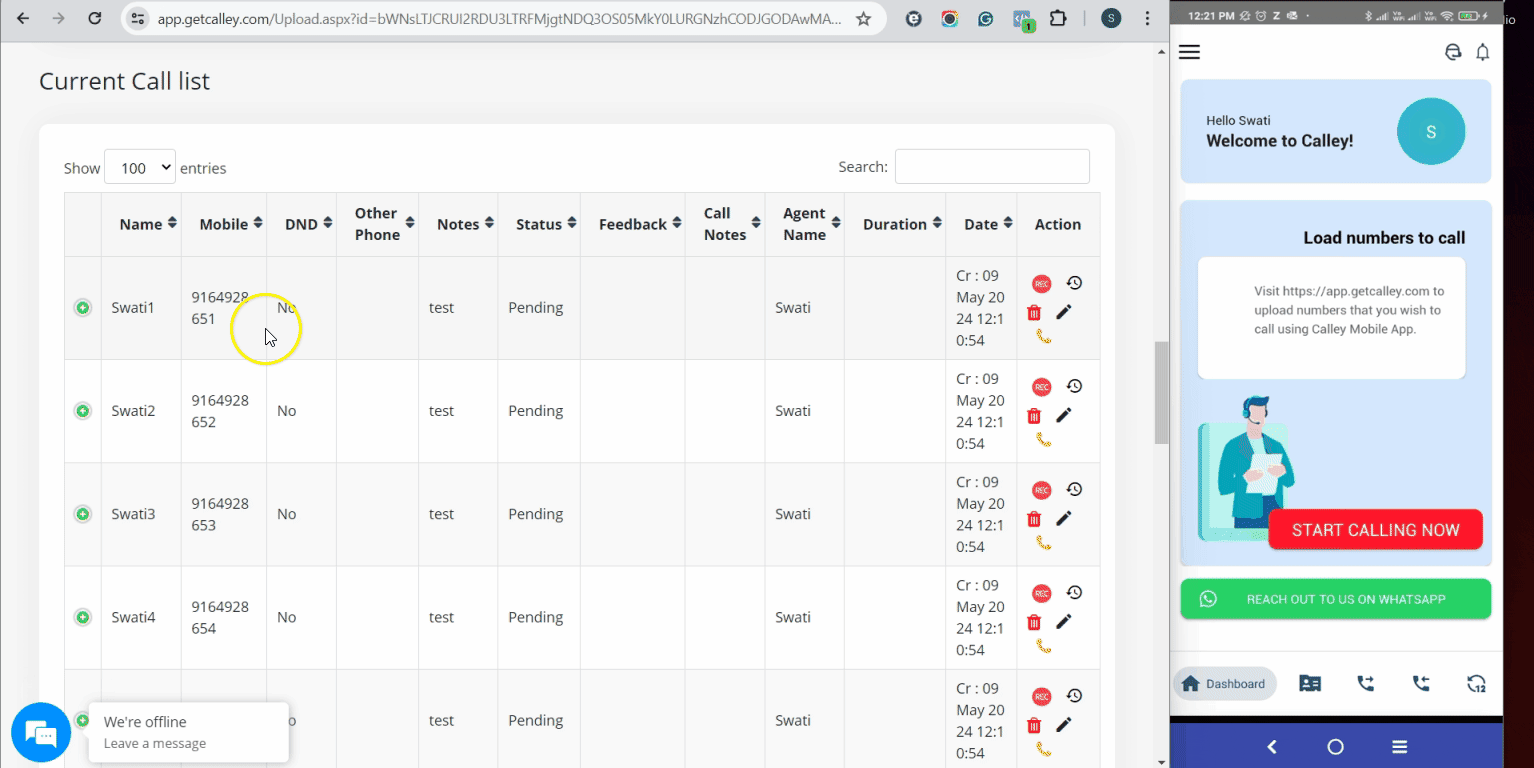Edit Swati4 entry using pencil icon
Screen dimensions: 1534x768
tap(1064, 621)
